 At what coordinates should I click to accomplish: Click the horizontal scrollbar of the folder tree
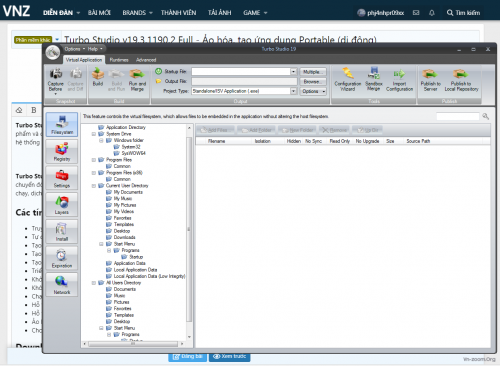133,344
